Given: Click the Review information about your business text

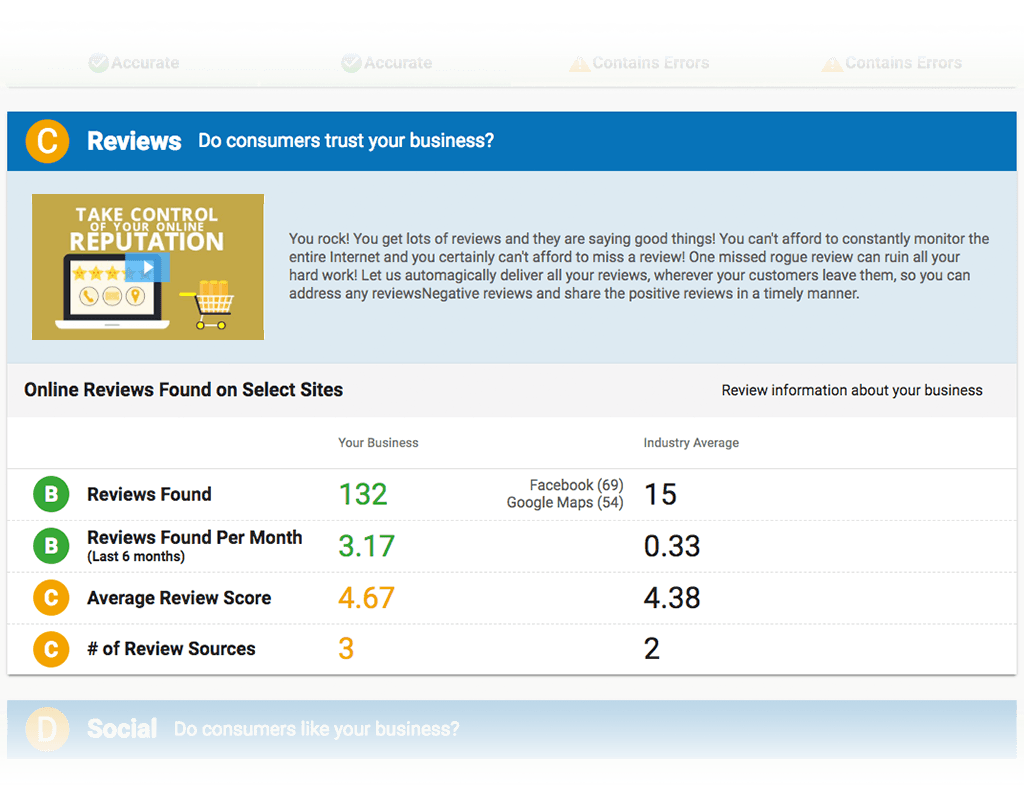Looking at the screenshot, I should point(852,390).
